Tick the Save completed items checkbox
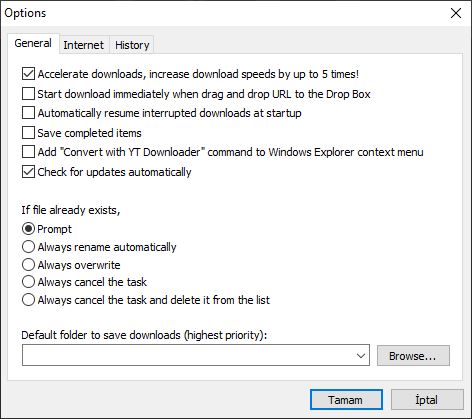 [x=28, y=133]
